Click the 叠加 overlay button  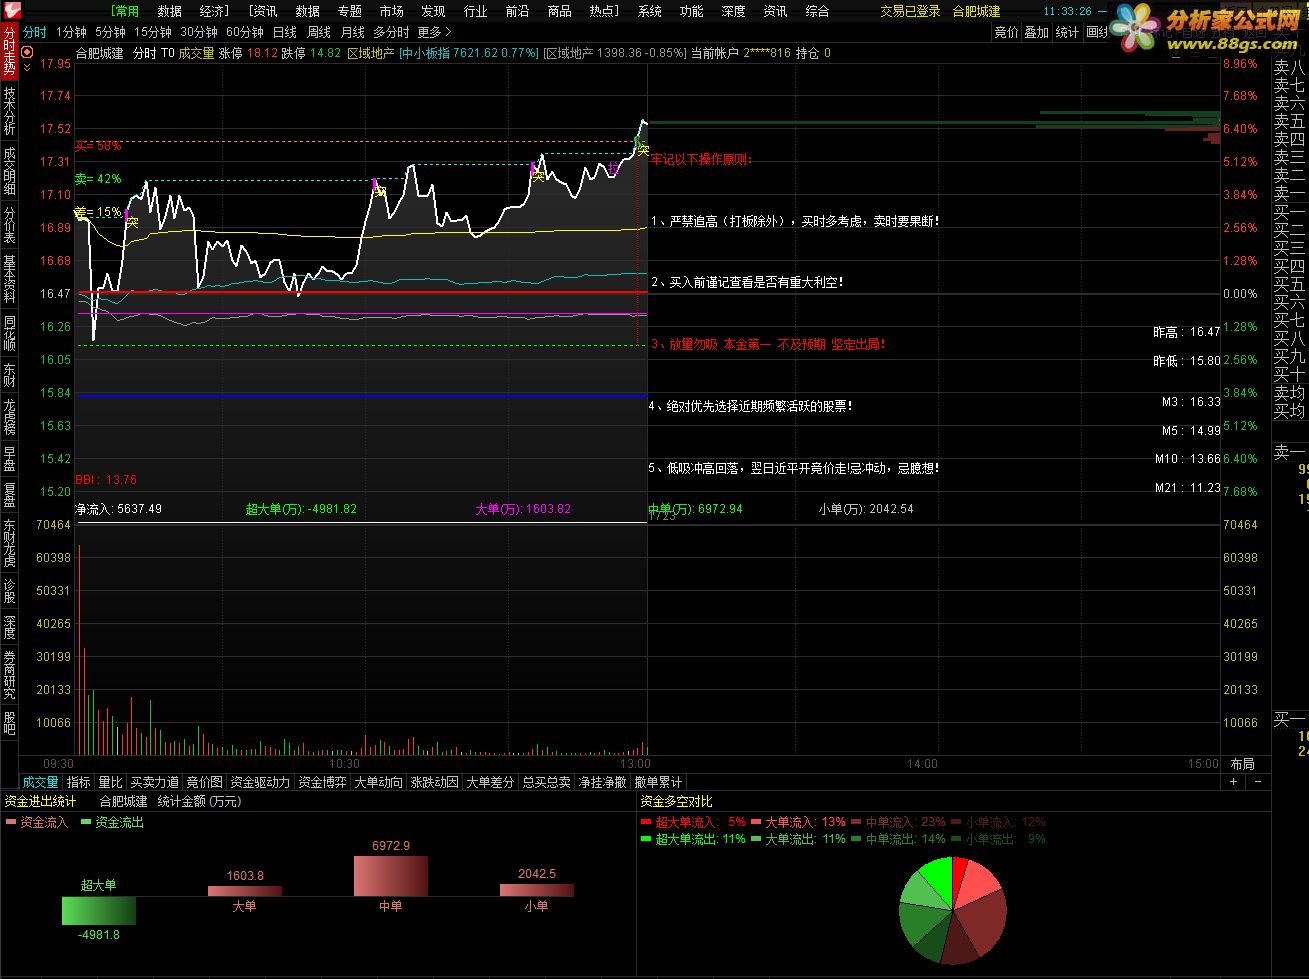1037,32
